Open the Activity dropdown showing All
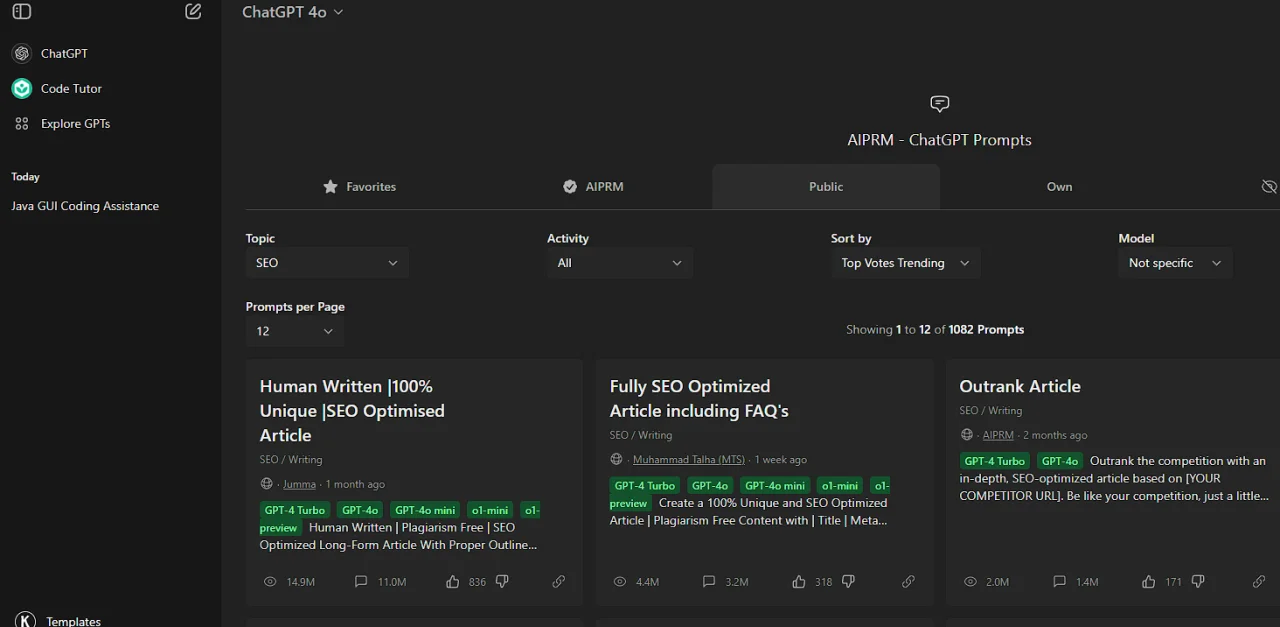 [619, 263]
